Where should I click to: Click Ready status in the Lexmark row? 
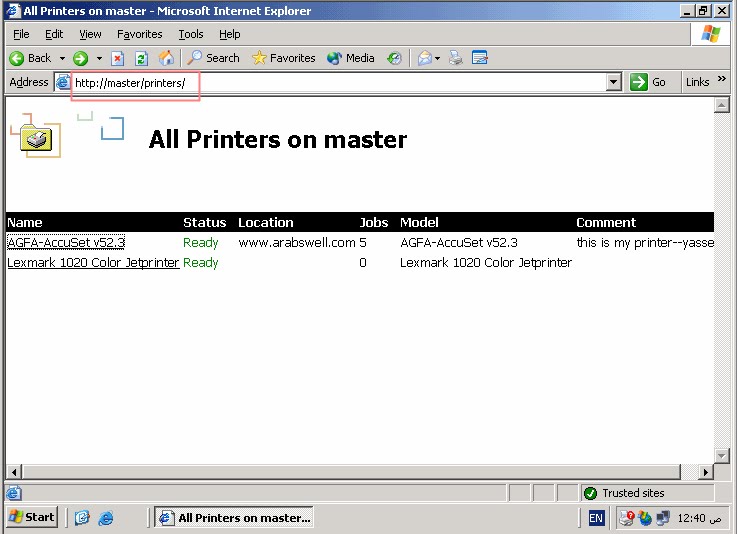[x=201, y=262]
